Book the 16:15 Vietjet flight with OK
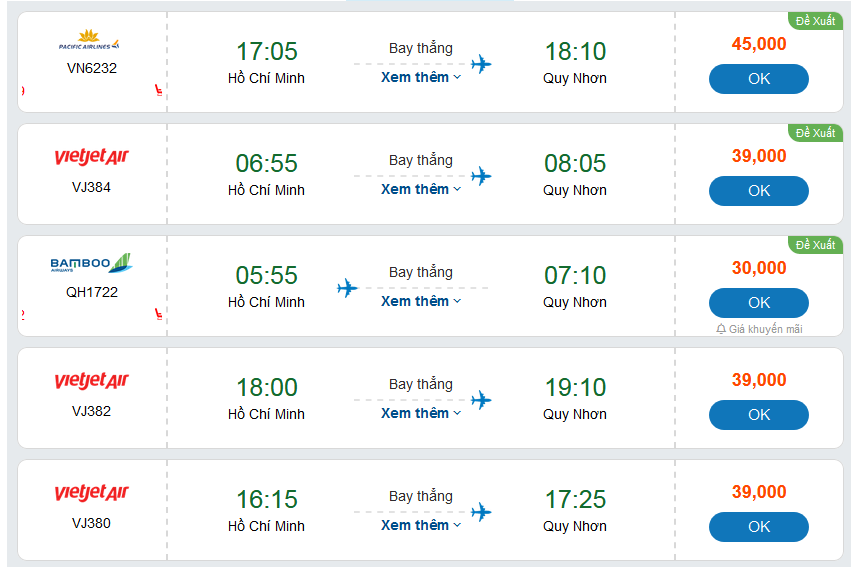 [758, 527]
